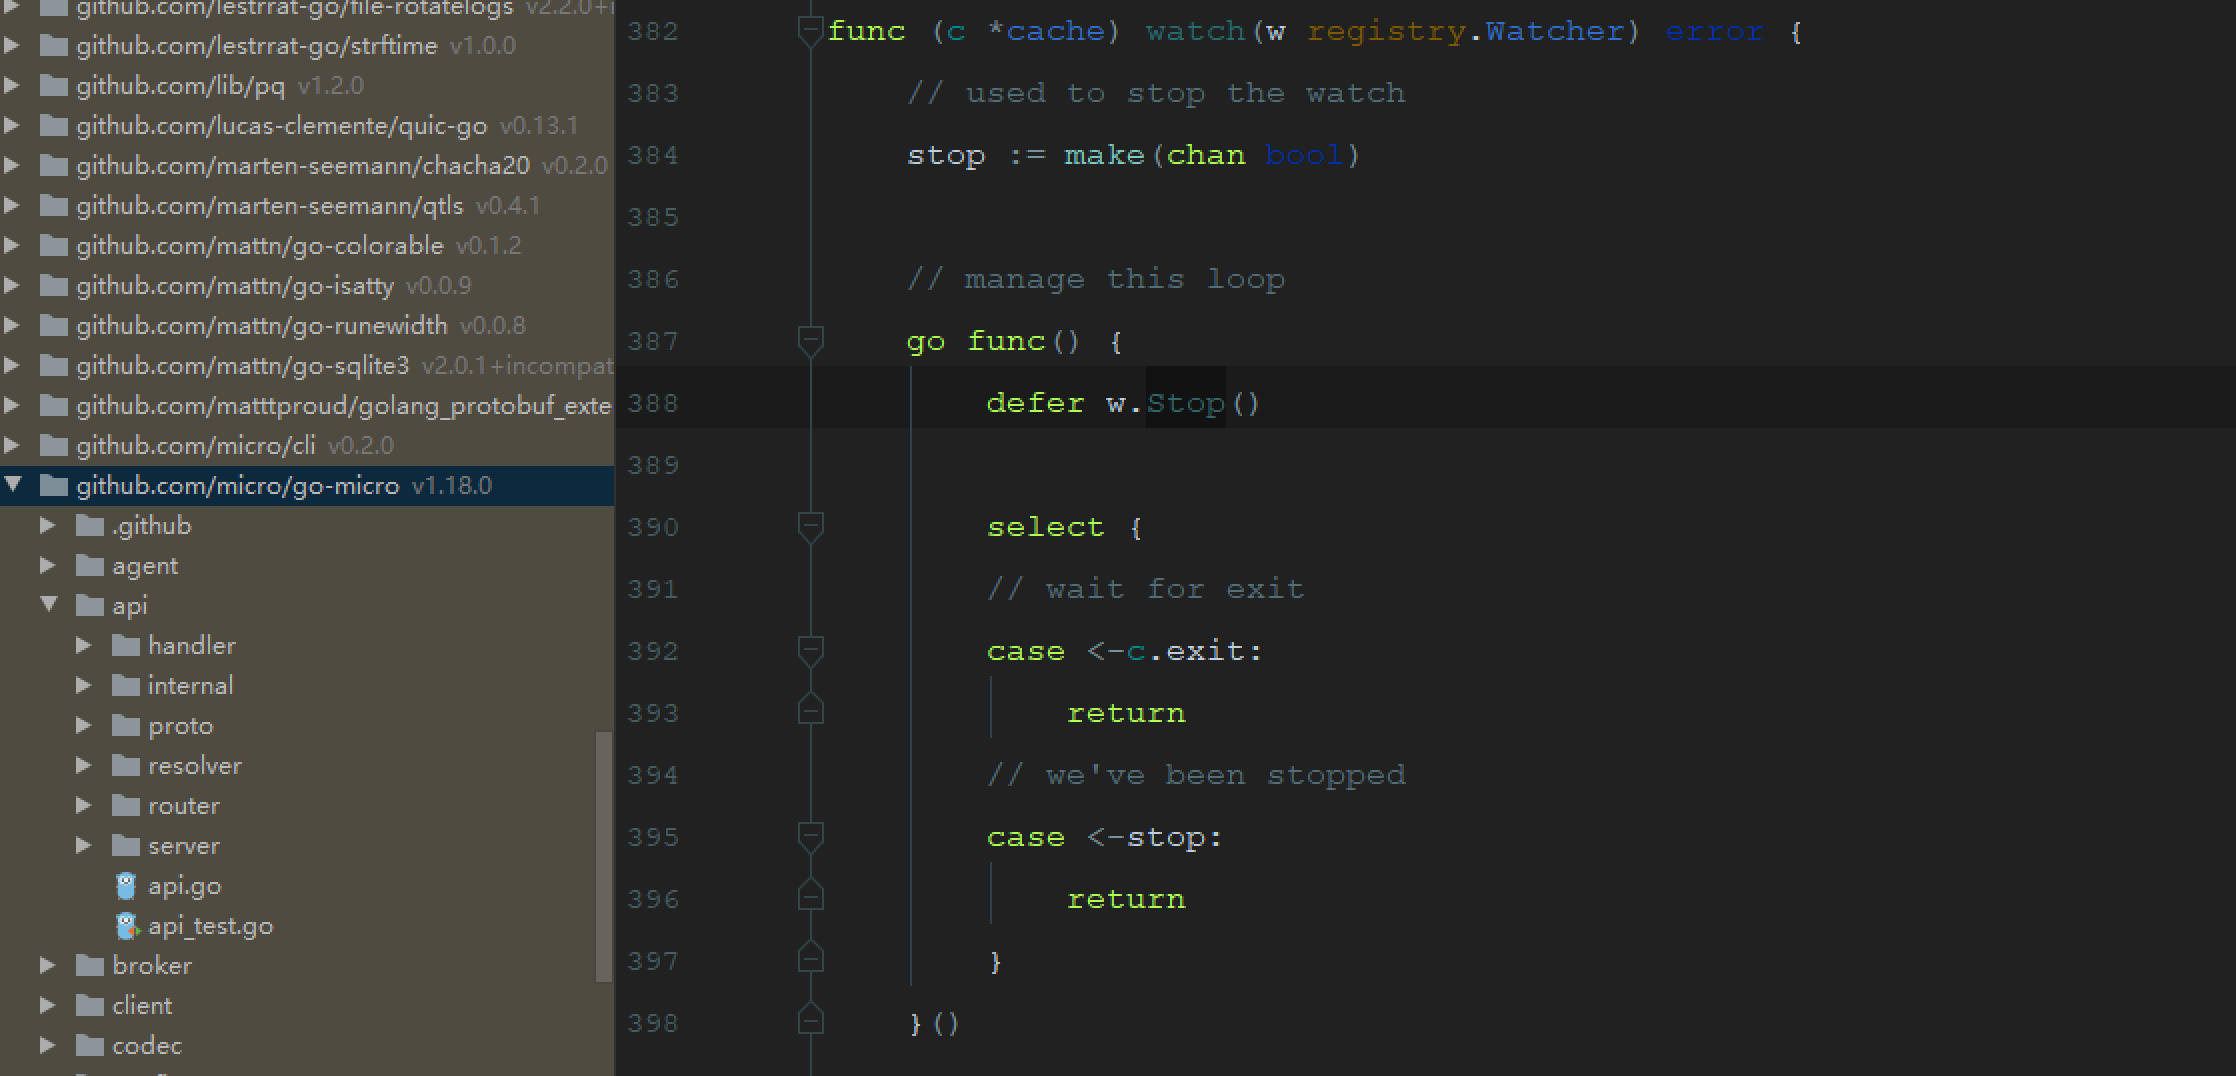2236x1076 pixels.
Task: Expand github.com/micro/cli module
Action: (x=12, y=446)
